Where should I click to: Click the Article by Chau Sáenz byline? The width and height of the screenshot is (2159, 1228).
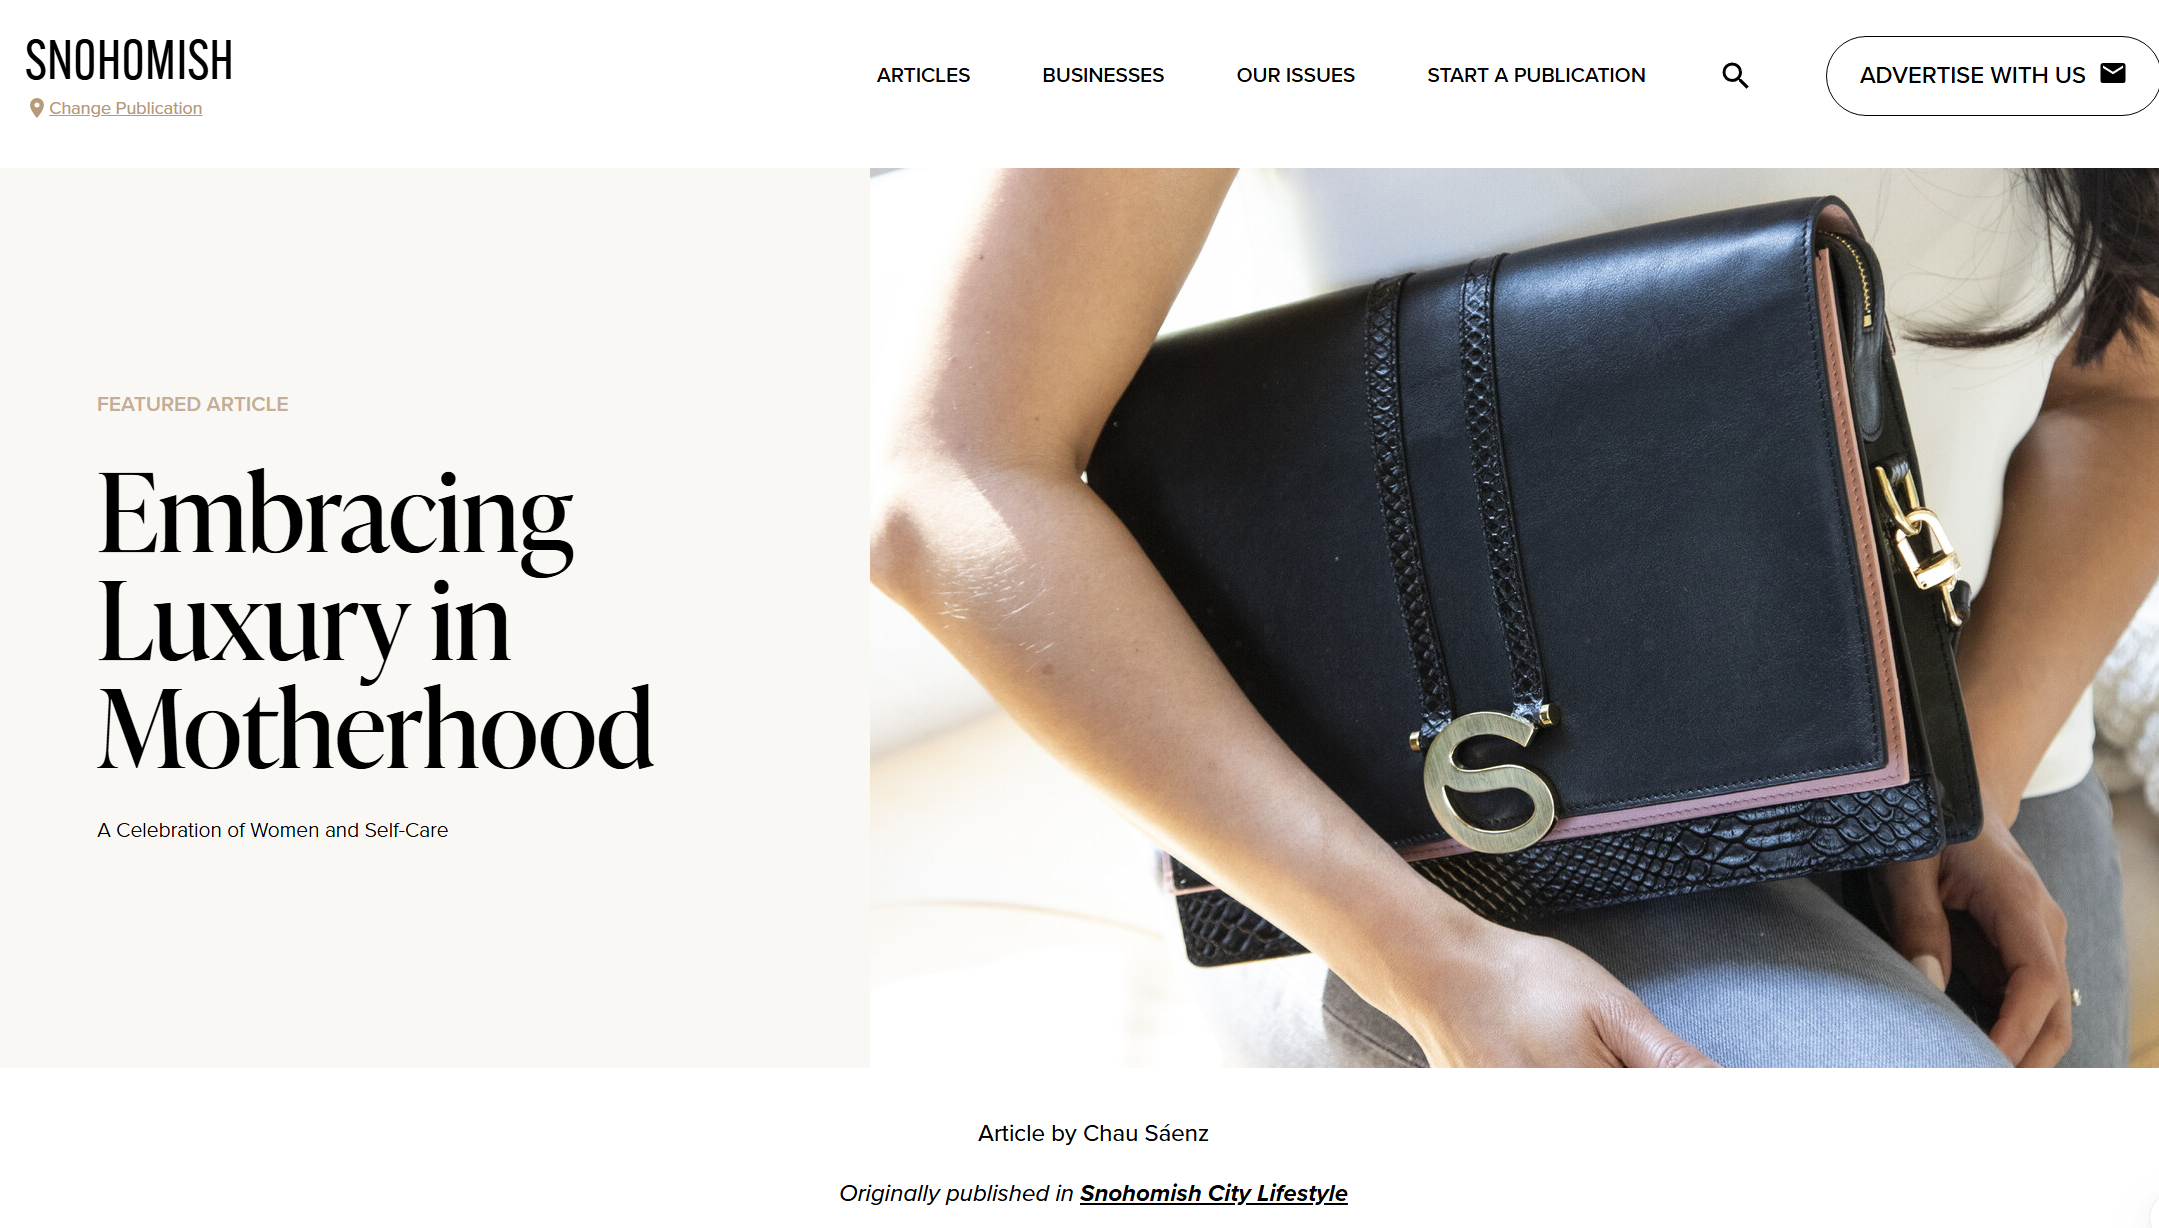(1093, 1133)
